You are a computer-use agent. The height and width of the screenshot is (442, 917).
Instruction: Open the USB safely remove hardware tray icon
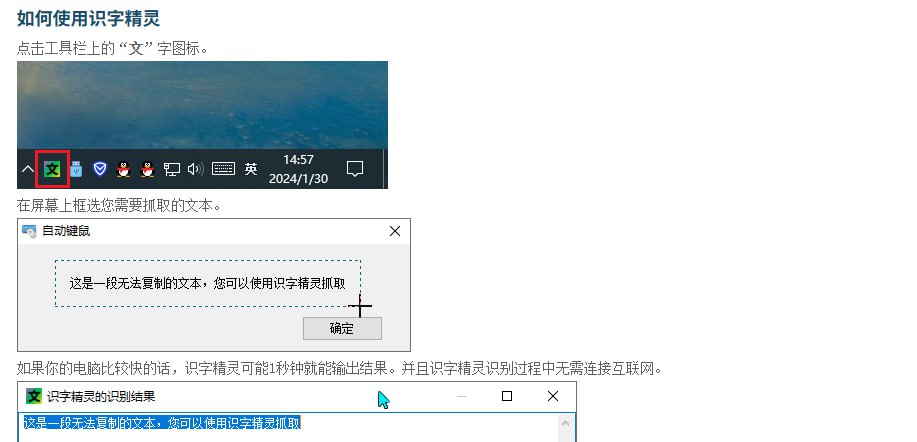click(76, 170)
